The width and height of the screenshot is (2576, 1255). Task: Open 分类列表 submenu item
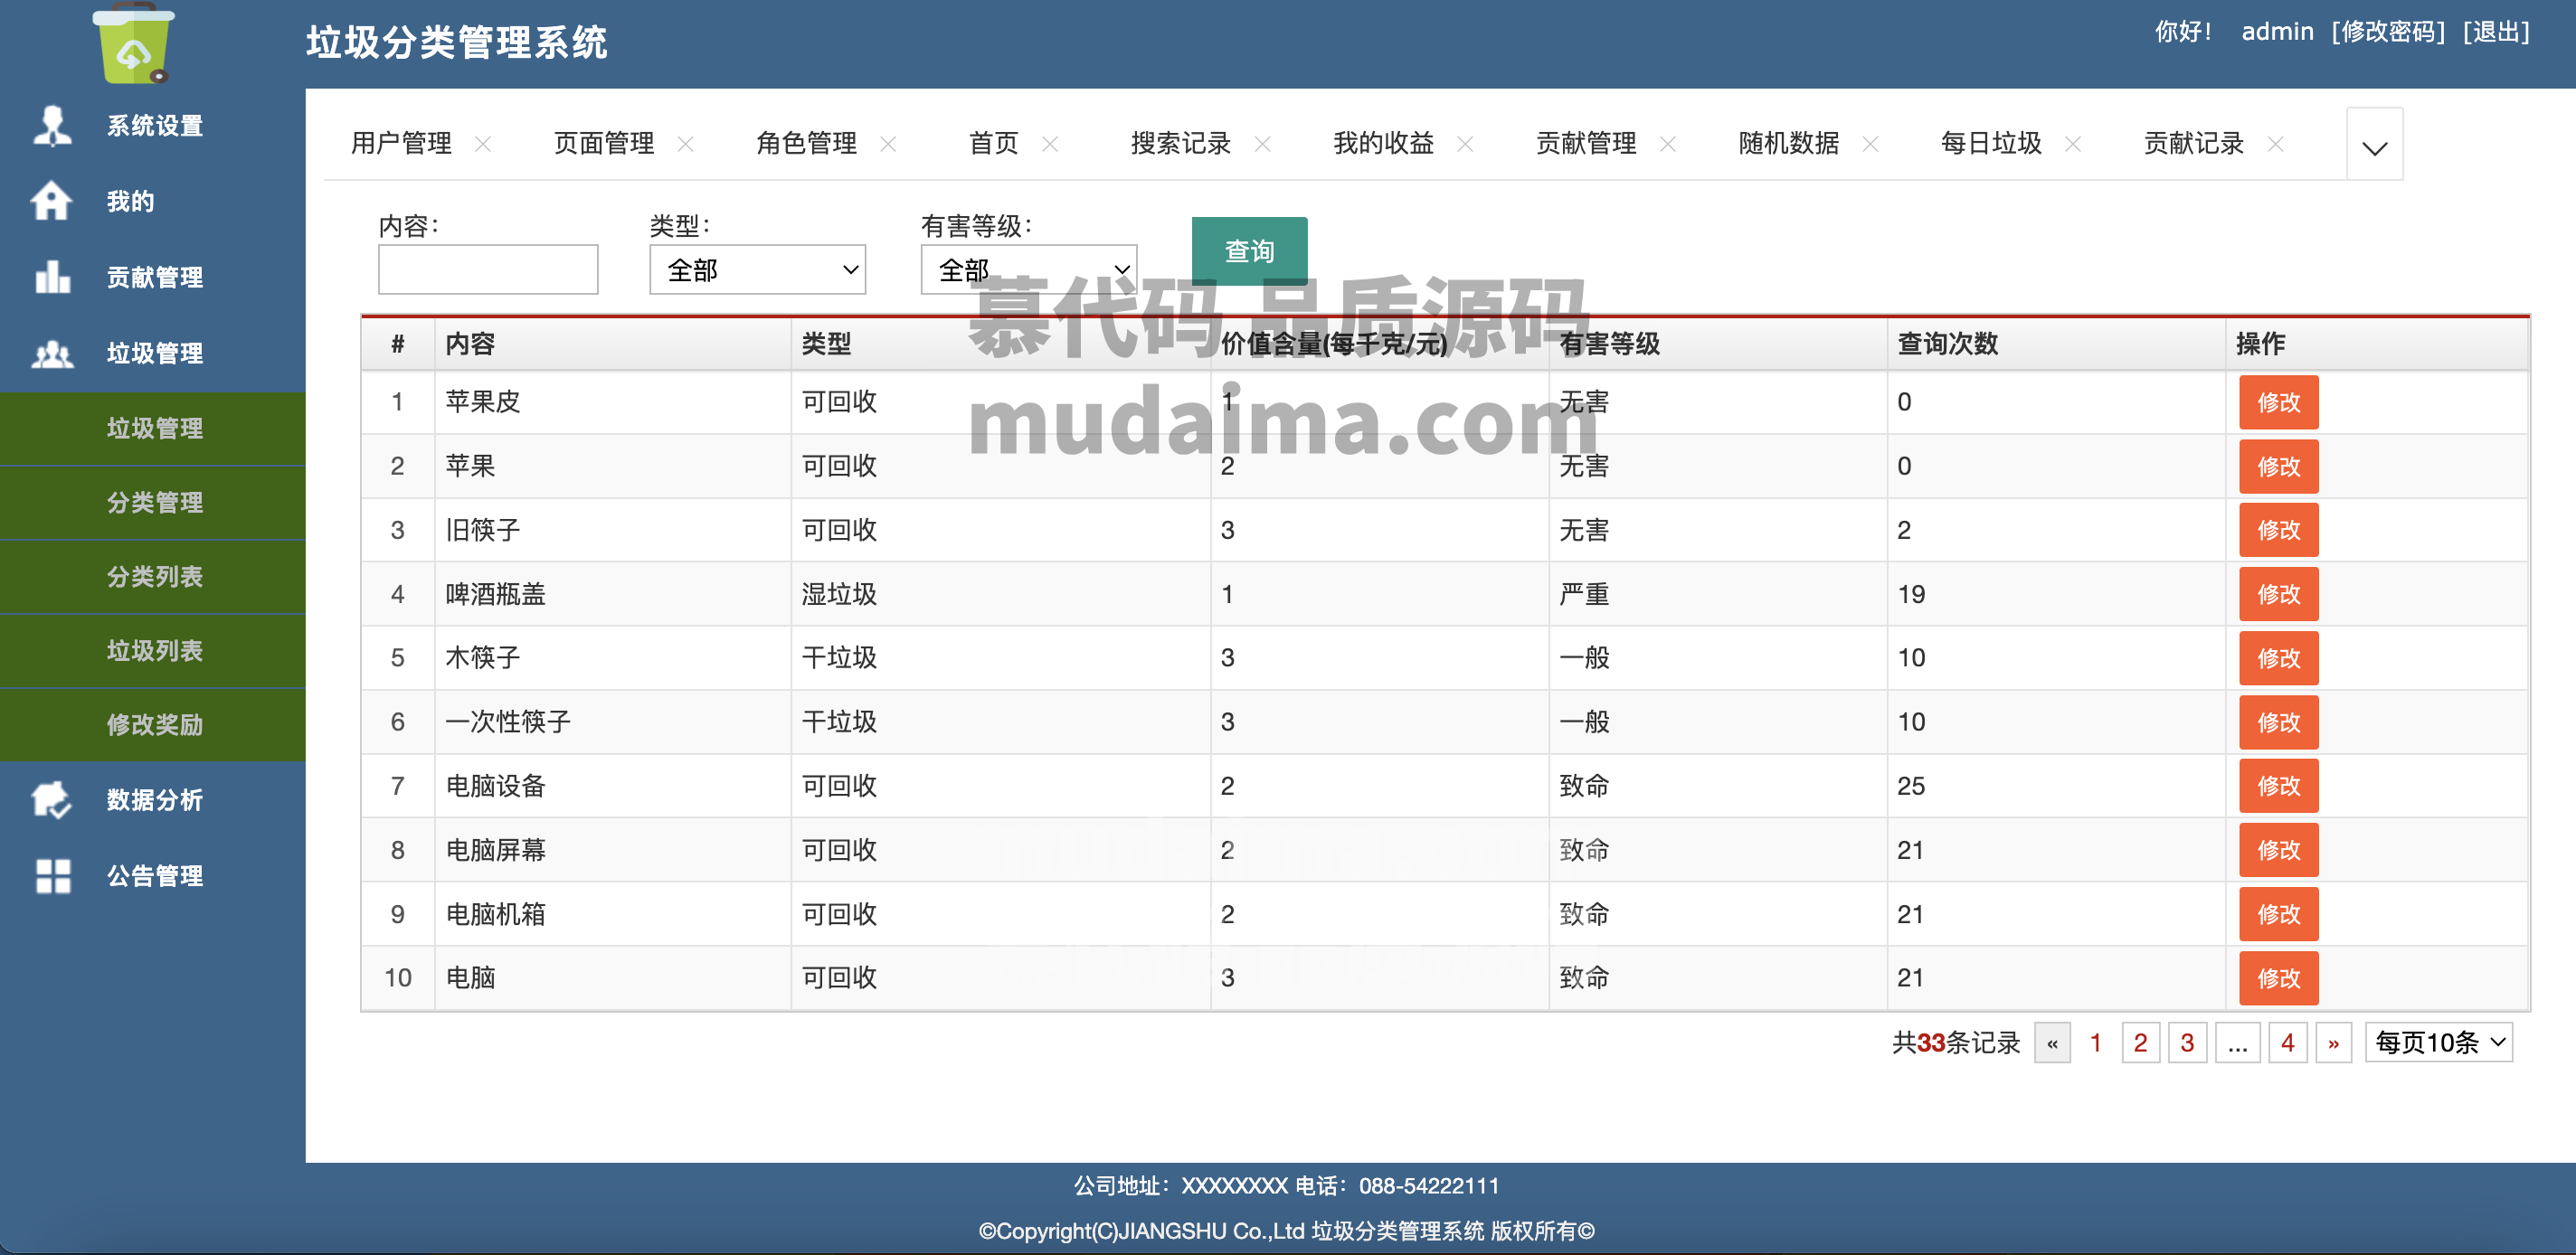(x=154, y=577)
